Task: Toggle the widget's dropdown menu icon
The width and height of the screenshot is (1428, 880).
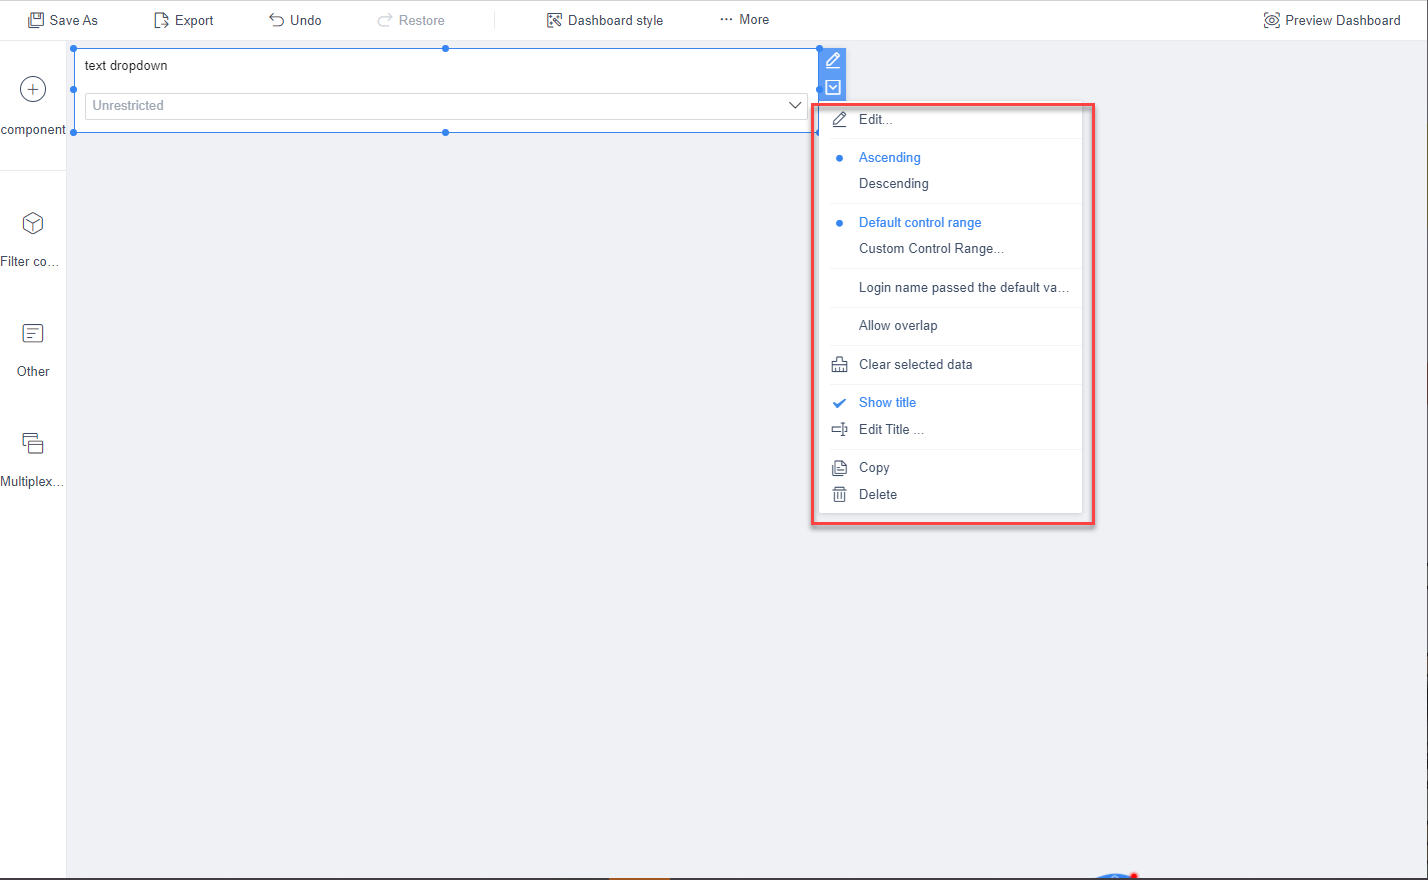Action: [x=833, y=87]
